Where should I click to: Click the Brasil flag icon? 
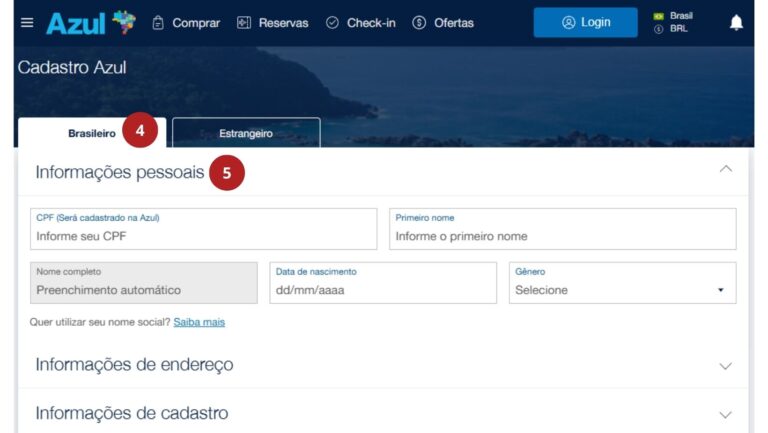[658, 16]
